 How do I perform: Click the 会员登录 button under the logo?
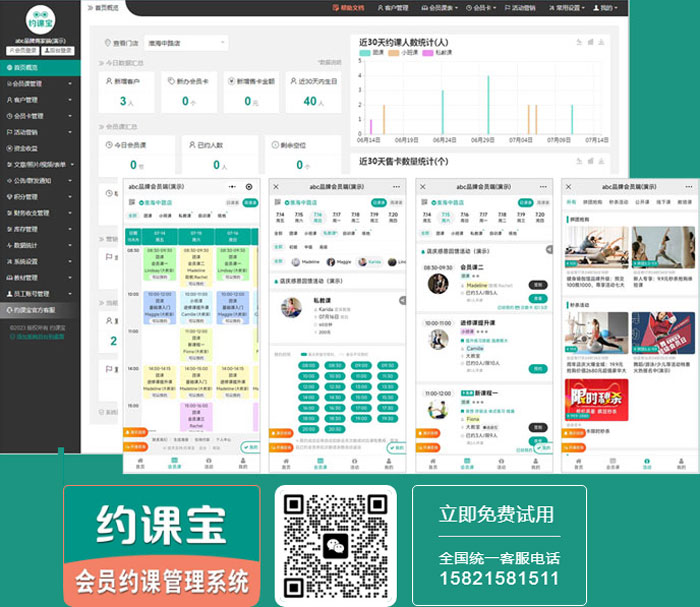coord(20,50)
